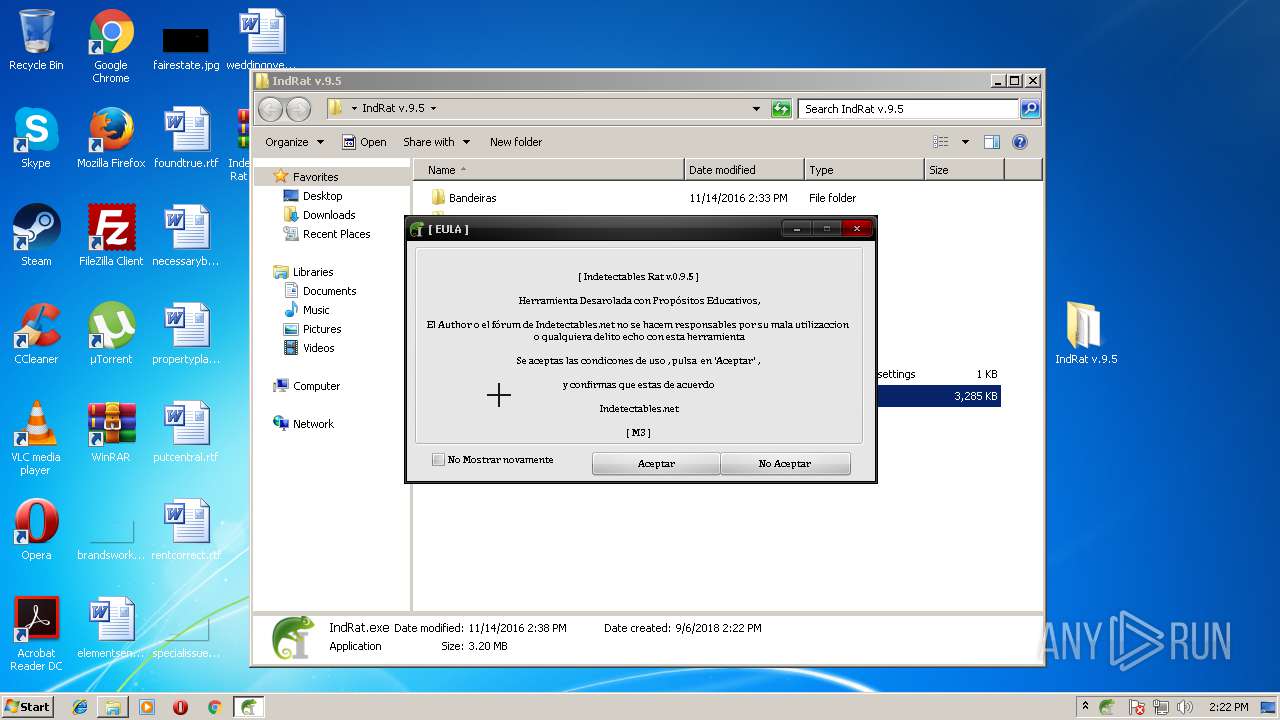Select the Steam desktop shortcut

coord(36,236)
